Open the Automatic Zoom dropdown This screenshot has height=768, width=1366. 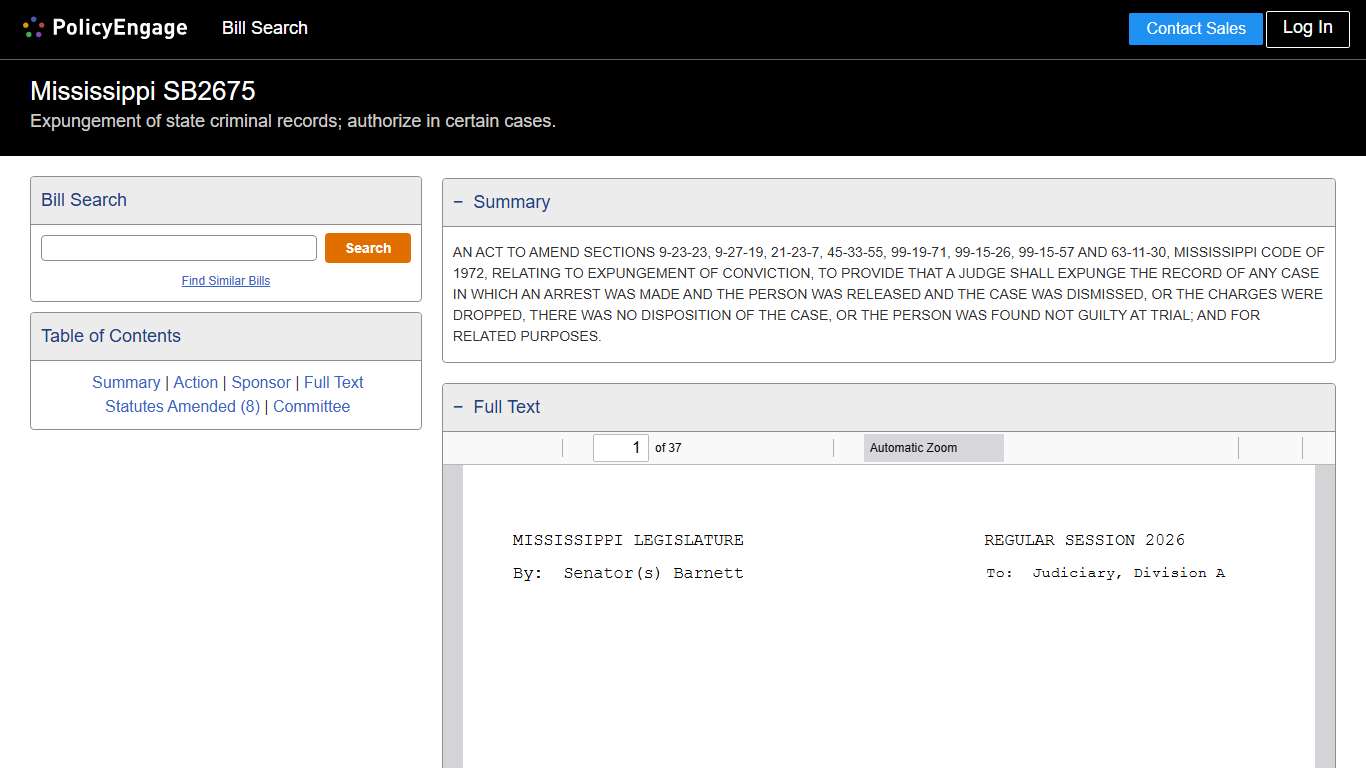pos(933,448)
